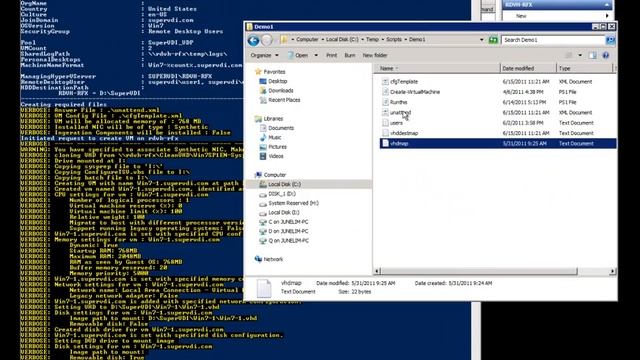Select C on JUNELIM-PC network drive

[x=288, y=222]
